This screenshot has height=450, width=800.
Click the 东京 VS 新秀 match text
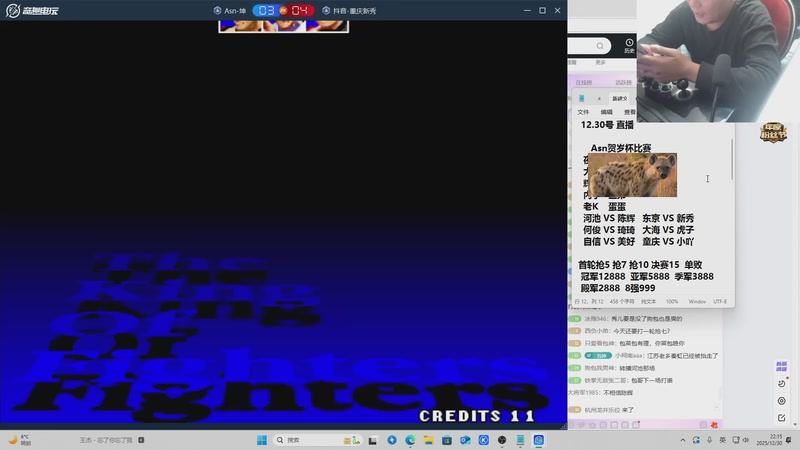[x=668, y=218]
